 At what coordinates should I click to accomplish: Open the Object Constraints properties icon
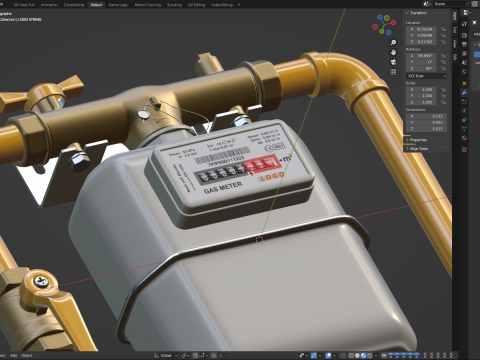[464, 120]
